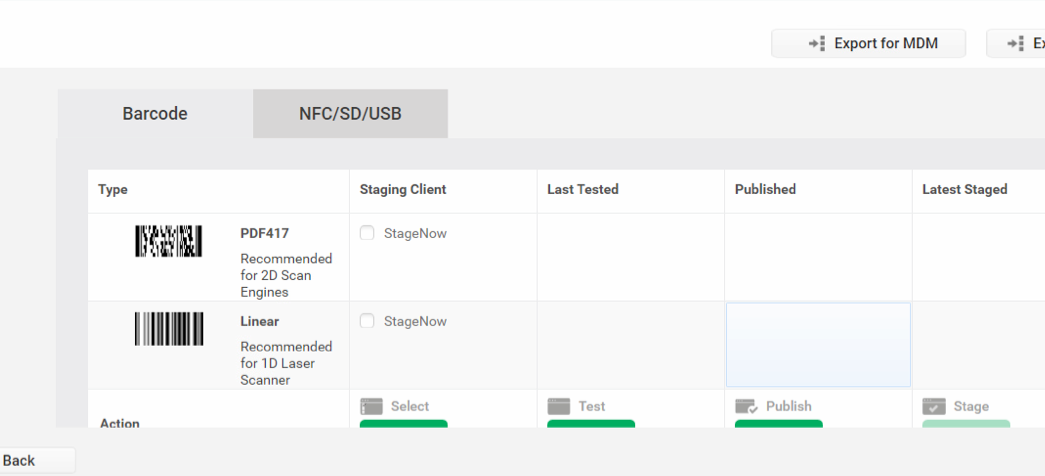Click the Select action icon
The image size is (1045, 476).
pos(371,406)
